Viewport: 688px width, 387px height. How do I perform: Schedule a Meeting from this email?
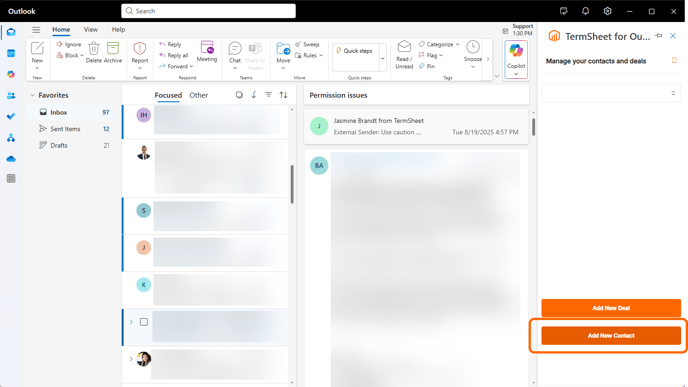click(x=207, y=52)
